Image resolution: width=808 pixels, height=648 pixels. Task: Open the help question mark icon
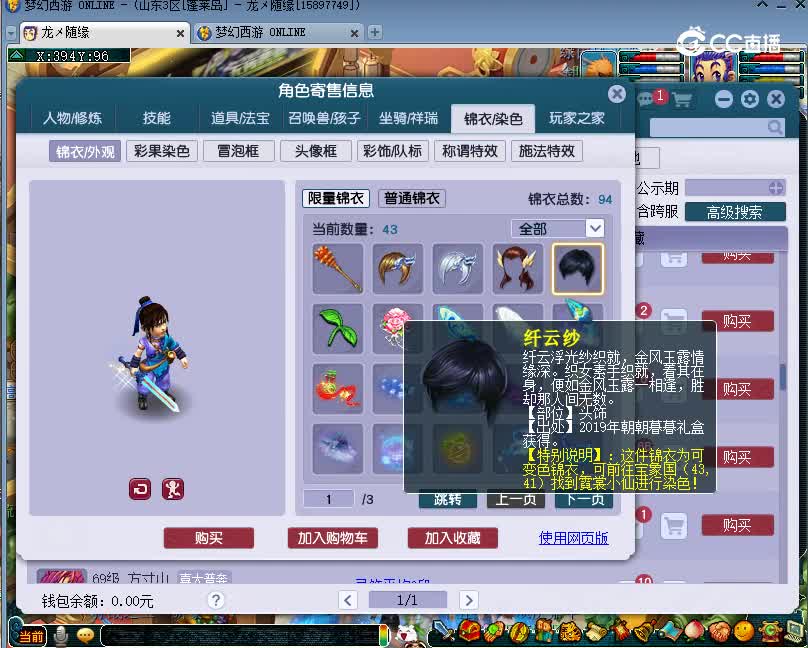tap(216, 600)
